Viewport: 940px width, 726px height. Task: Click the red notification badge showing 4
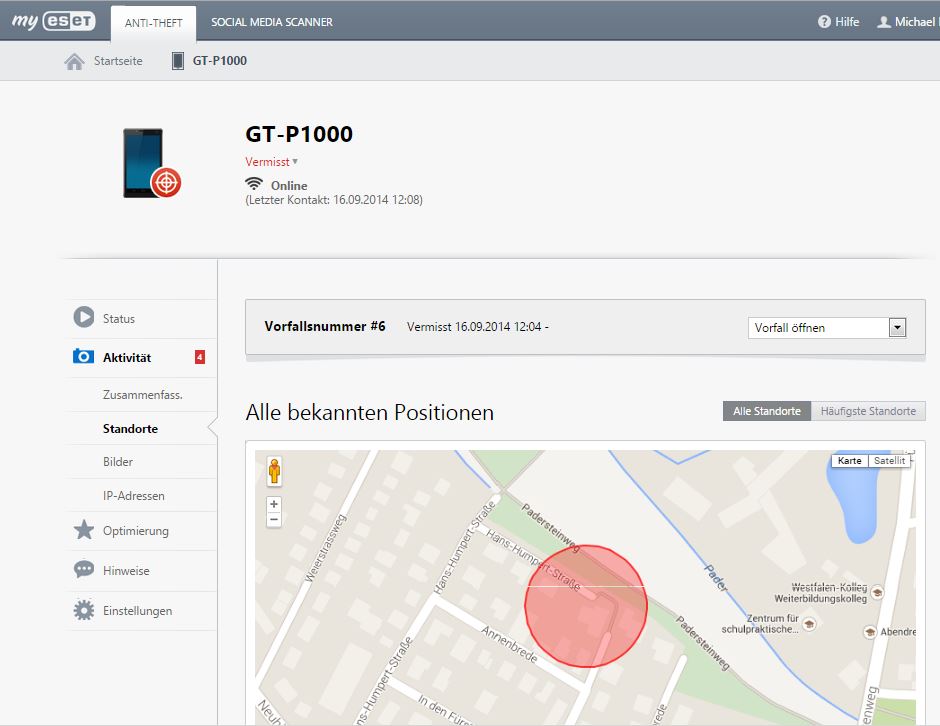point(200,357)
